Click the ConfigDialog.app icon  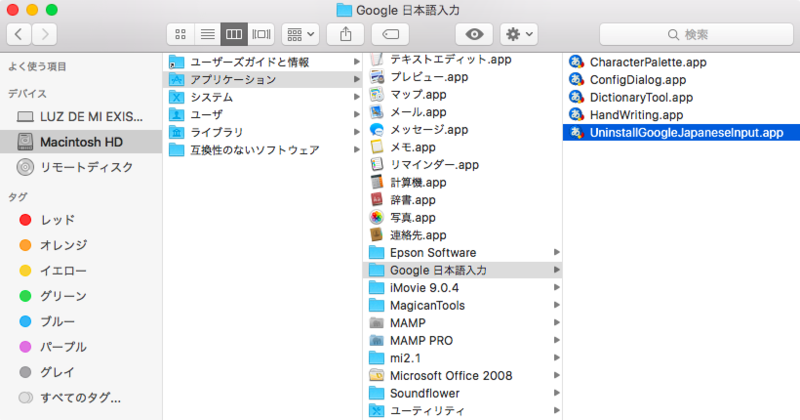pyautogui.click(x=577, y=80)
